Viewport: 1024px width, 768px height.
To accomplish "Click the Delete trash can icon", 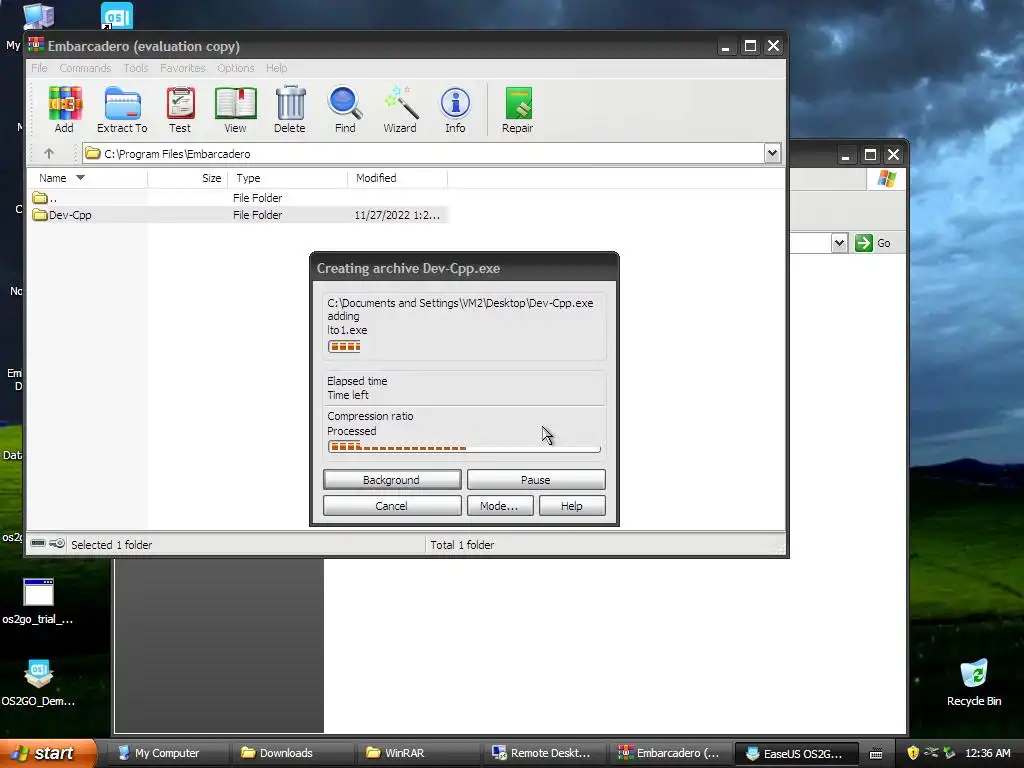I will pyautogui.click(x=290, y=109).
